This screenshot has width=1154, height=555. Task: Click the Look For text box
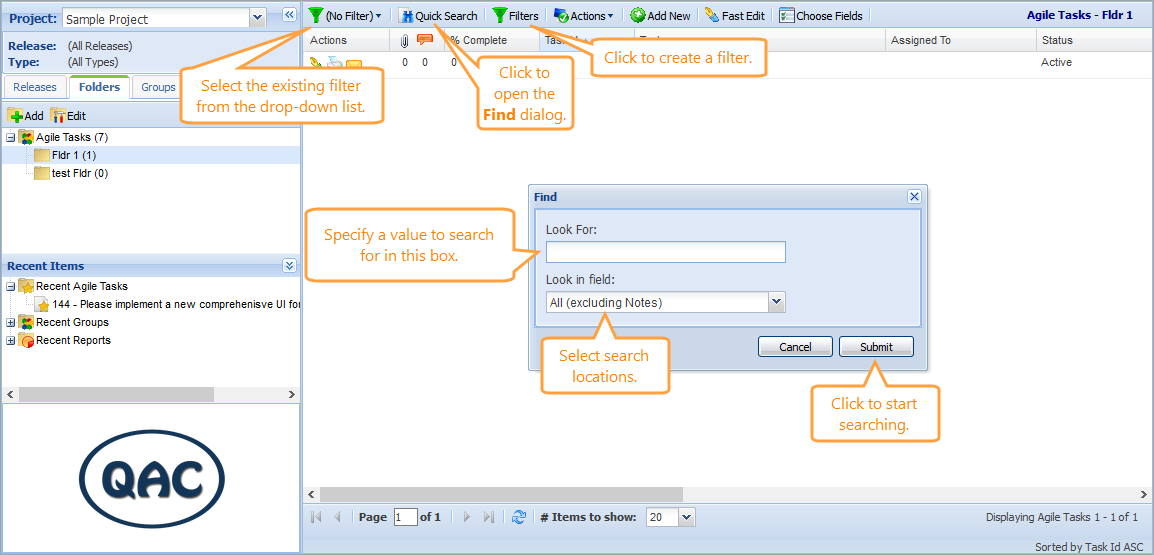[665, 252]
